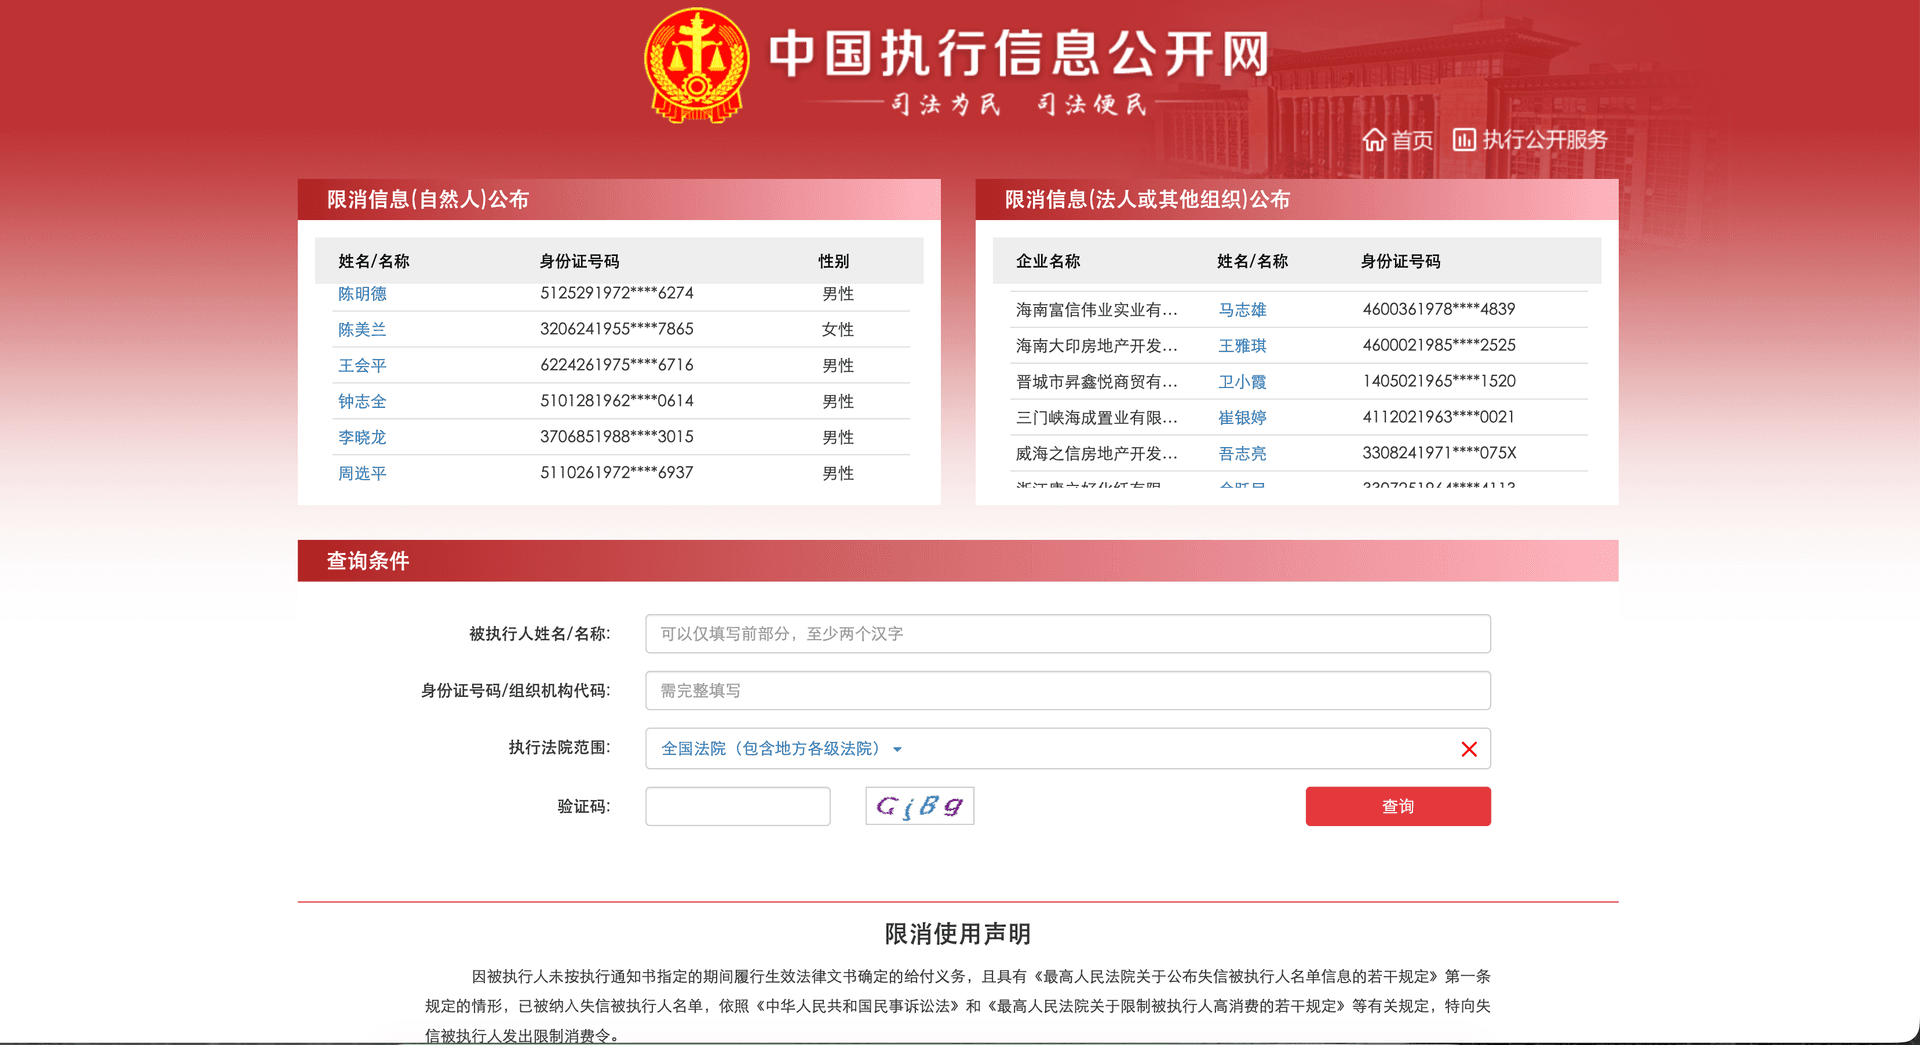Image resolution: width=1920 pixels, height=1045 pixels.
Task: Click the 限消信息(法人或其他组织)公布 panel header
Action: coord(1147,199)
